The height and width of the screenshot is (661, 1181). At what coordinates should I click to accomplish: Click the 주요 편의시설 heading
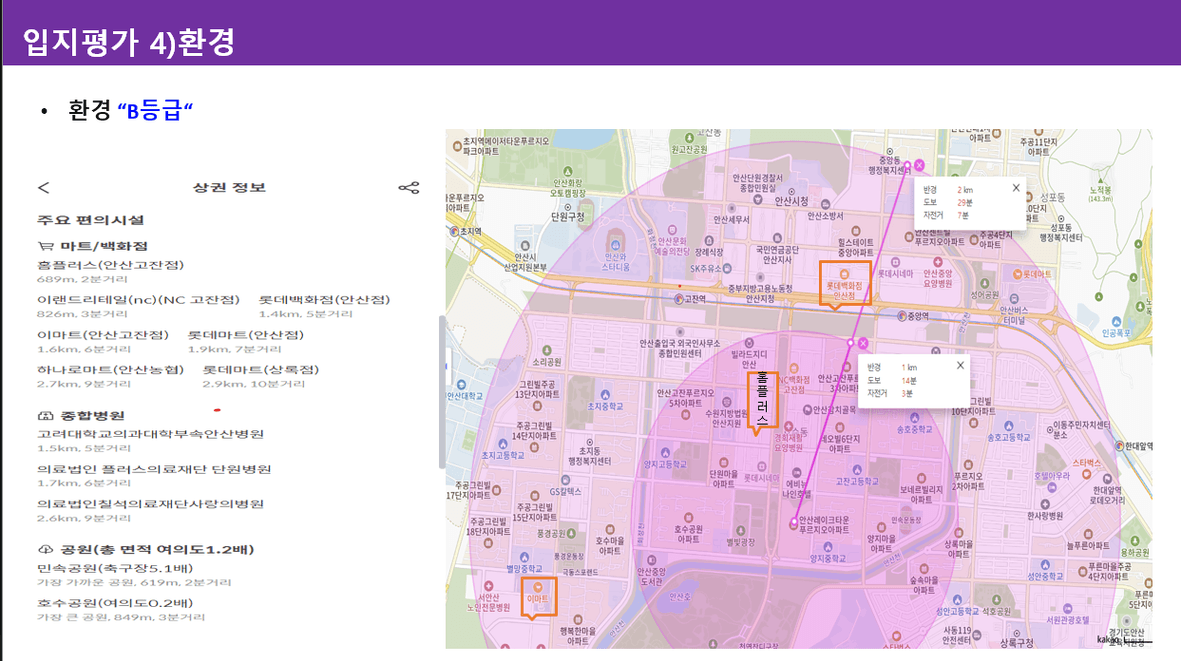coord(90,220)
